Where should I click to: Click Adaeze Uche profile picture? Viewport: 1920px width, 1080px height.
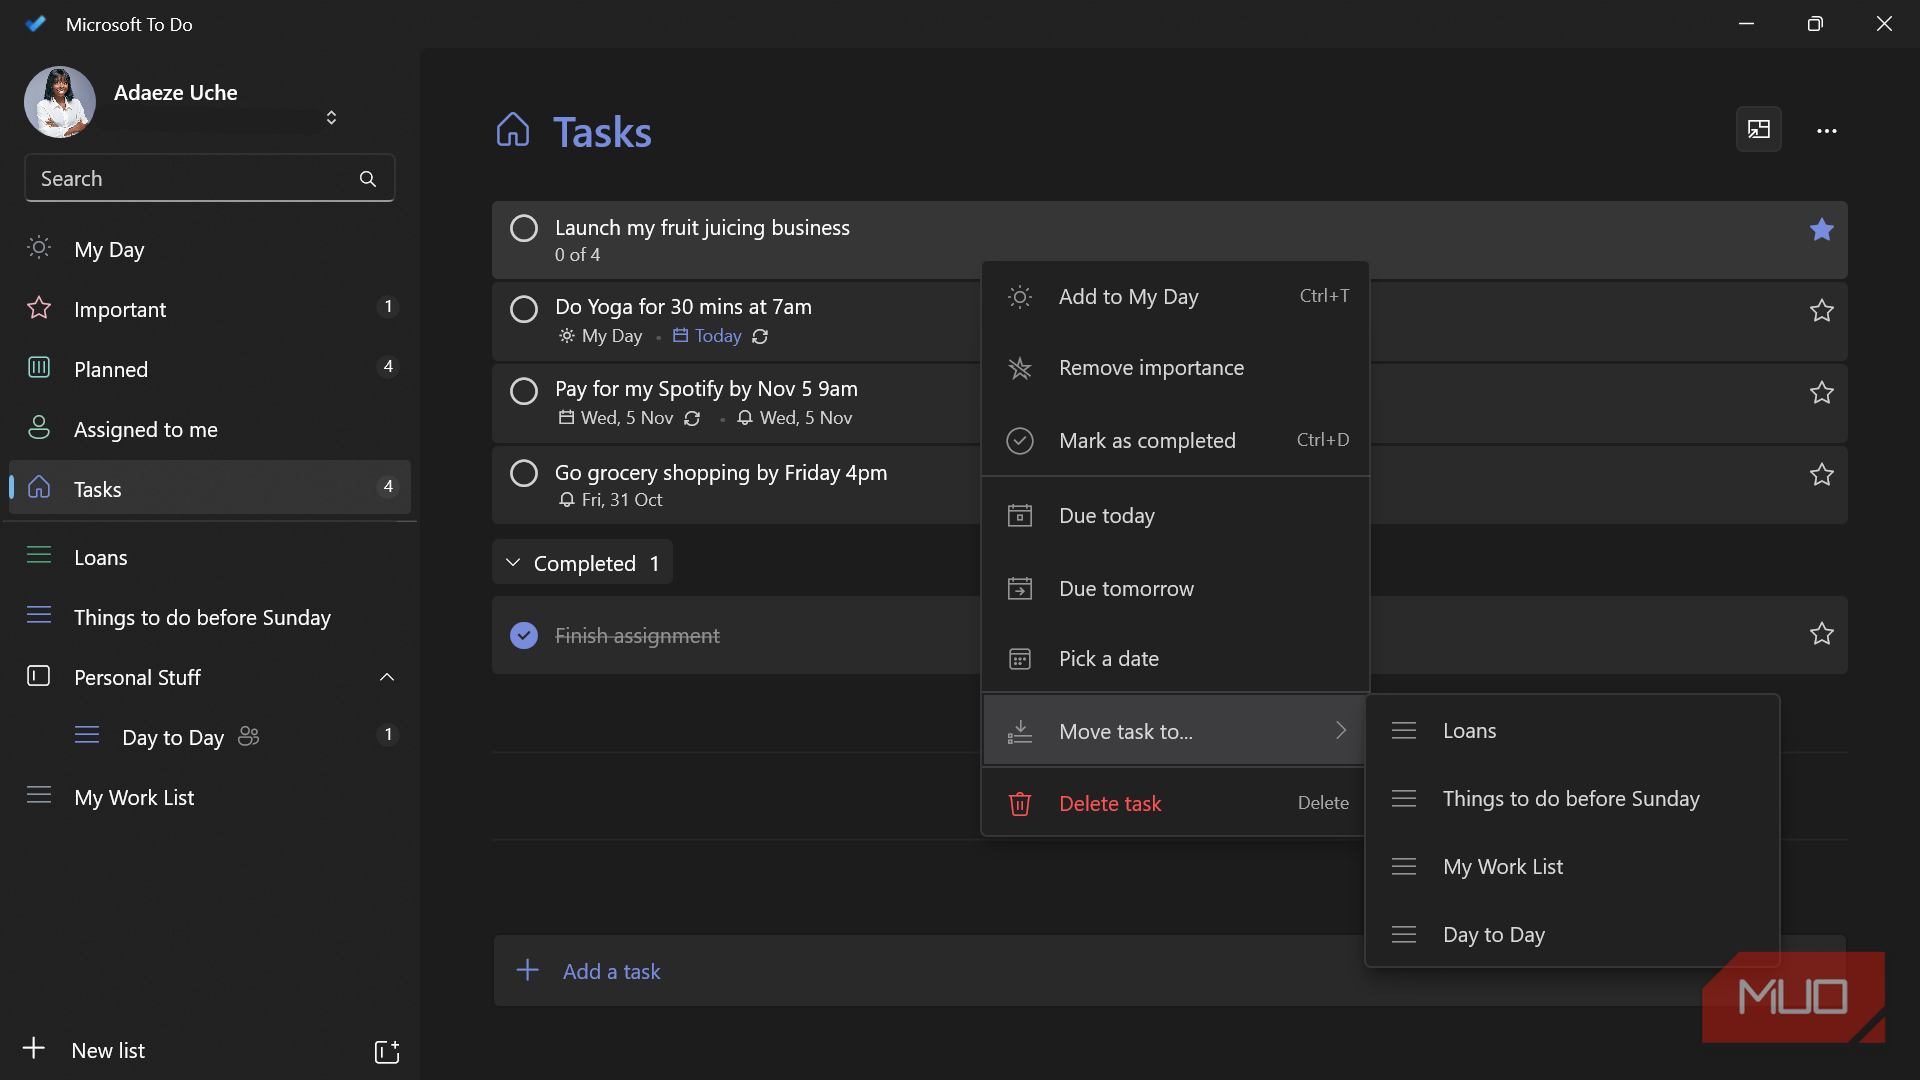click(x=60, y=102)
